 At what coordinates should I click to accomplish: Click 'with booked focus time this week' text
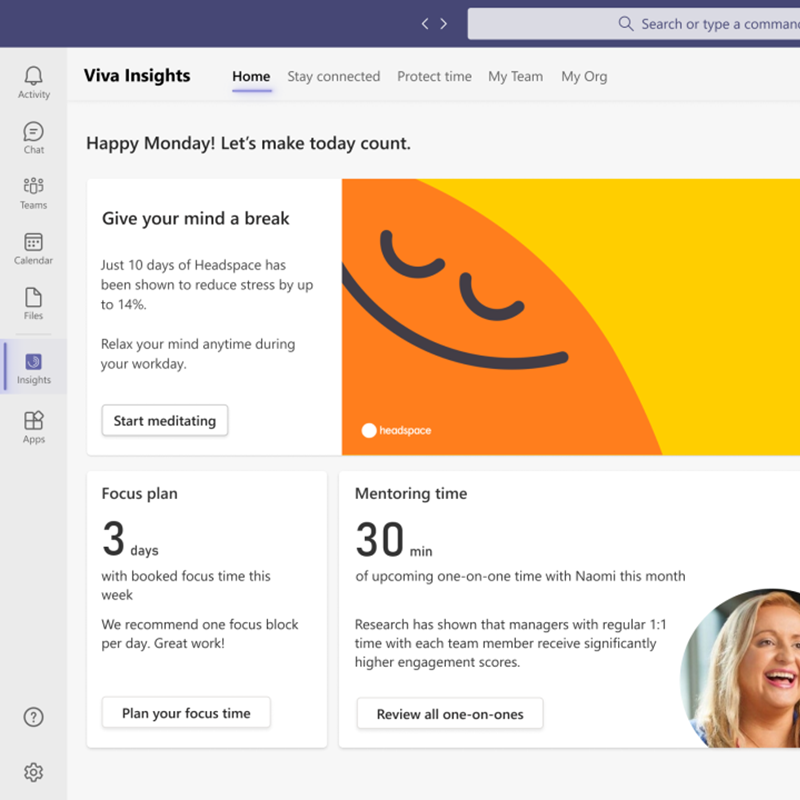(x=186, y=585)
